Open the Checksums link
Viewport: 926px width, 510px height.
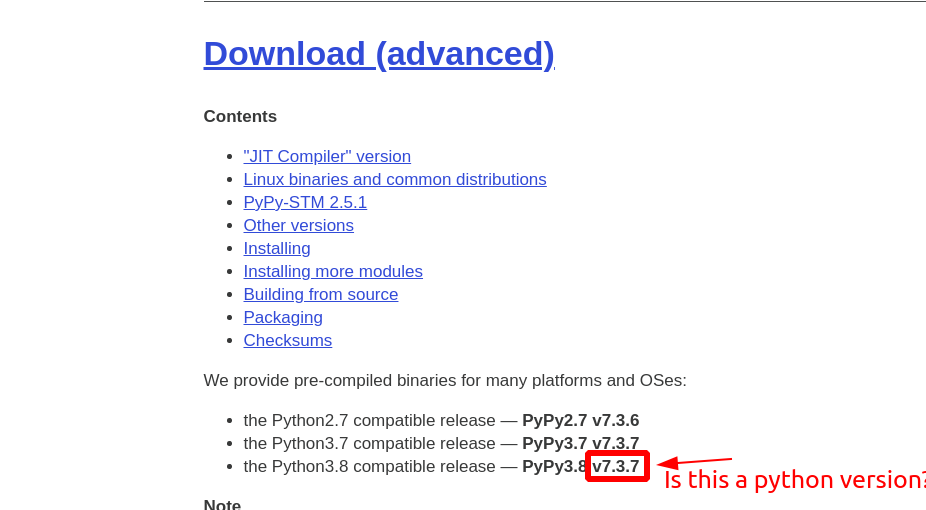288,341
